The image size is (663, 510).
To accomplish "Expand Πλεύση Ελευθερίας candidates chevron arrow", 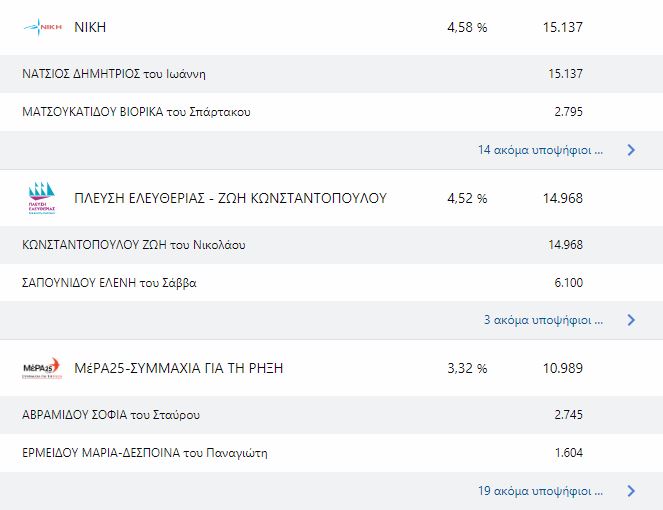I will click(x=631, y=320).
